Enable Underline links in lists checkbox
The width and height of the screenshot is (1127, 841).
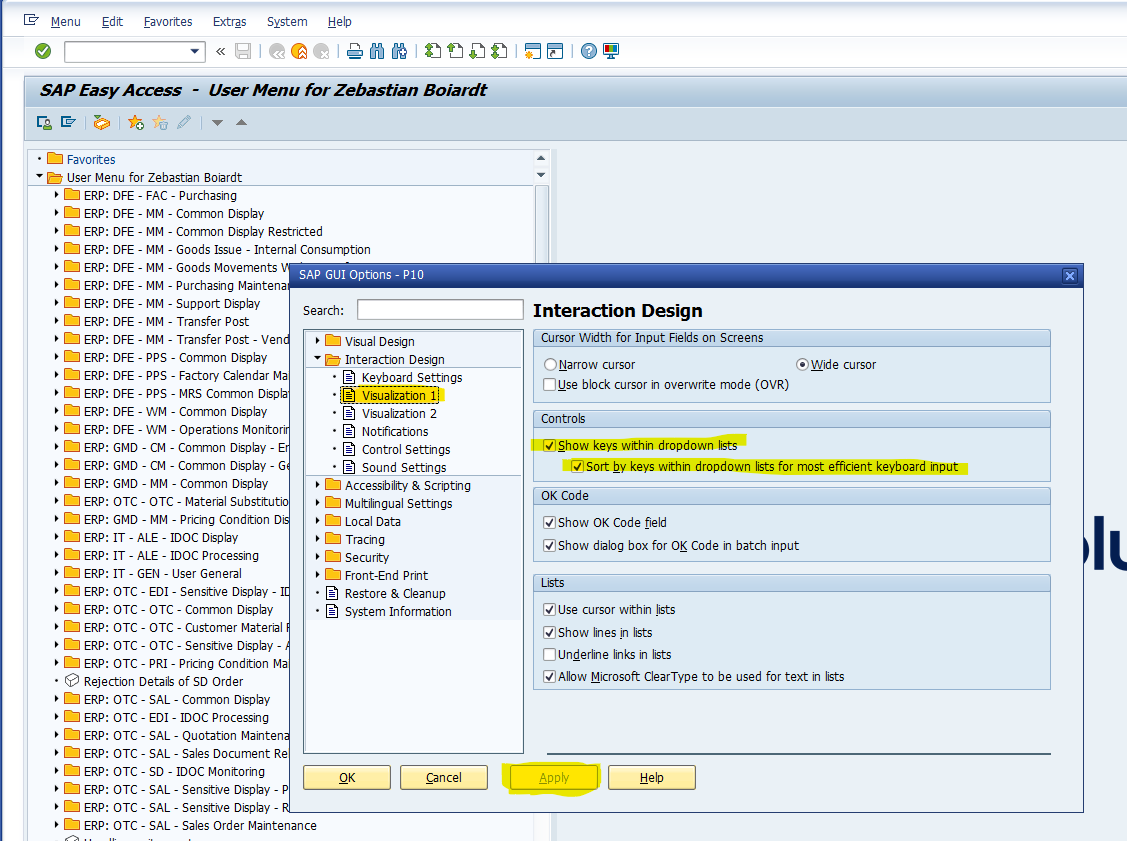(x=550, y=655)
